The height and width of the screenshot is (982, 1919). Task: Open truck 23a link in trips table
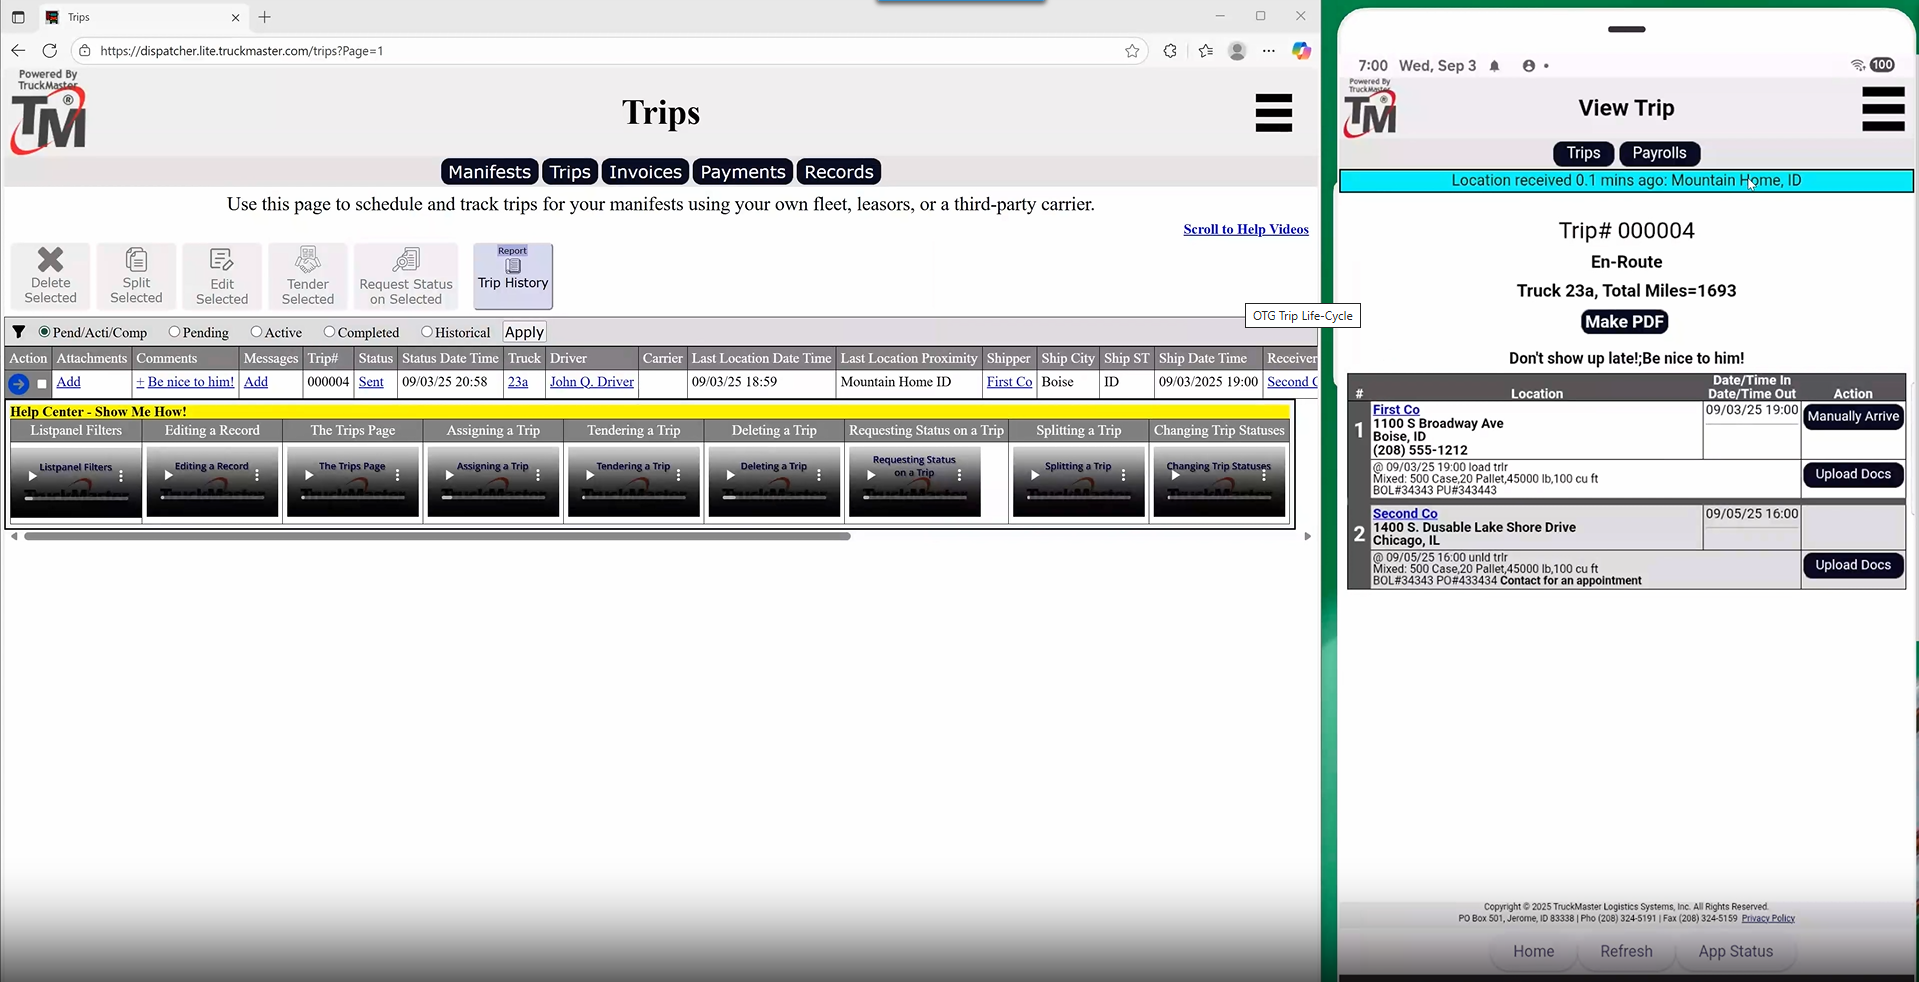click(518, 382)
